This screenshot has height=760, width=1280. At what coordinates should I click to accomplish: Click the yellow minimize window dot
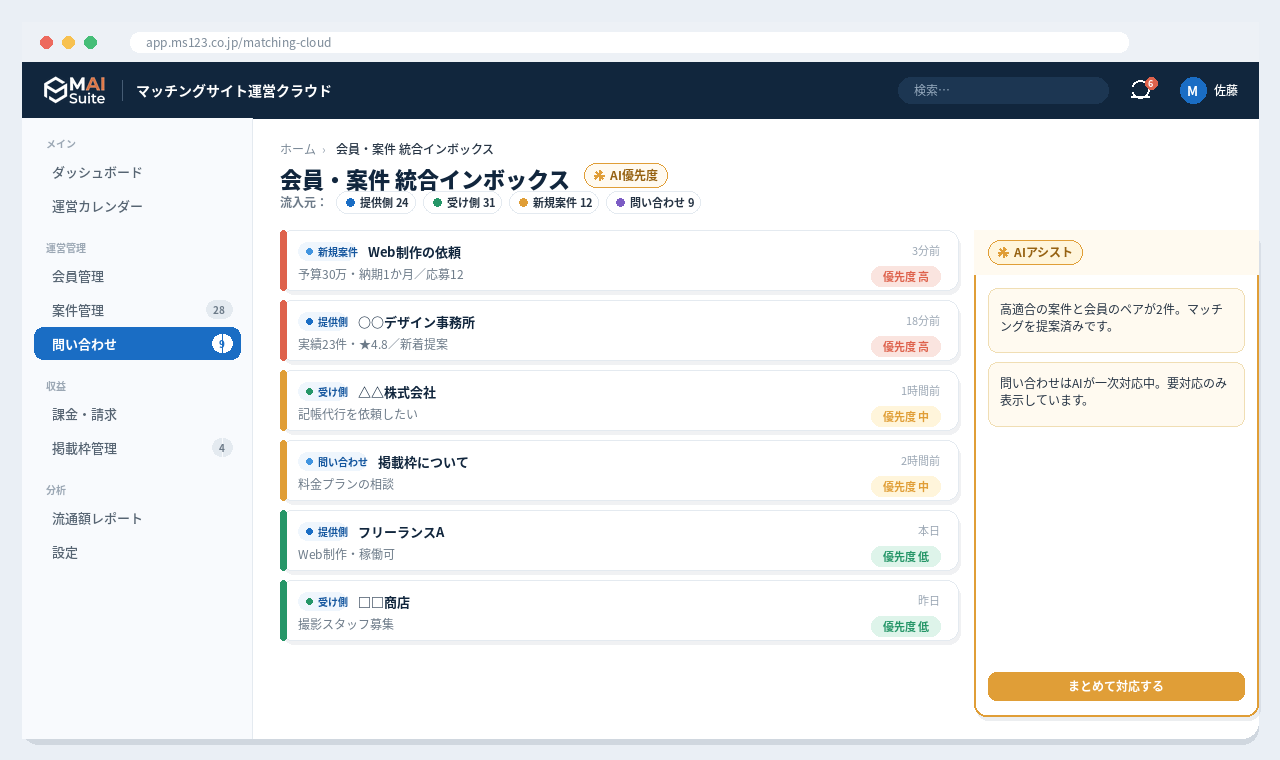pyautogui.click(x=68, y=42)
